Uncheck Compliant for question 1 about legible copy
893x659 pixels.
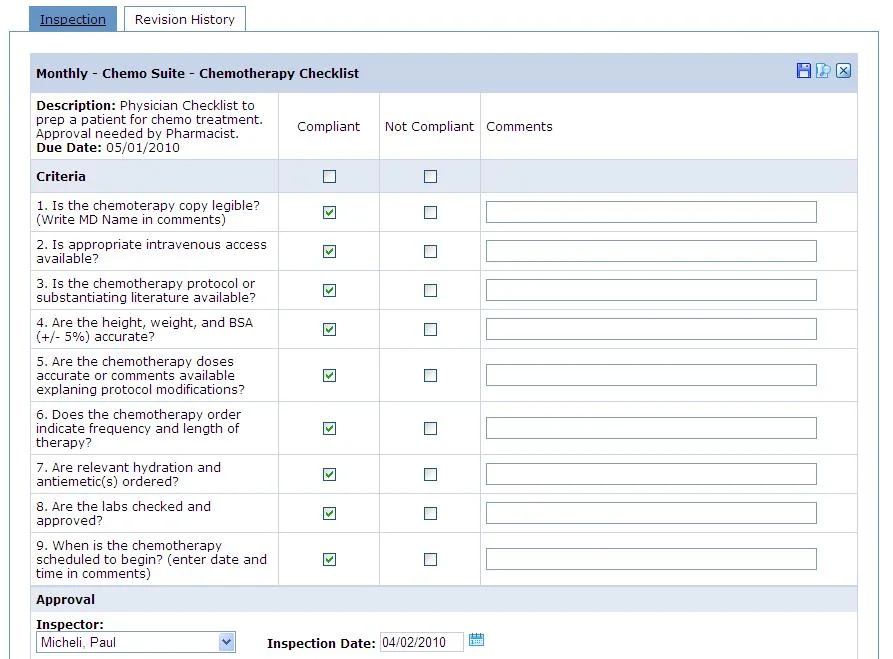click(328, 211)
